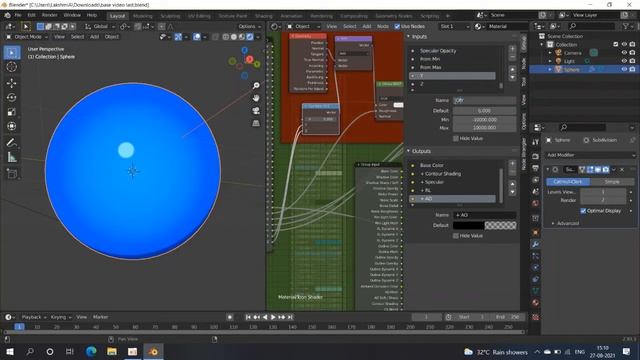Open the outliner filter funnel
Screen dimensions: 640x360
[627, 26]
